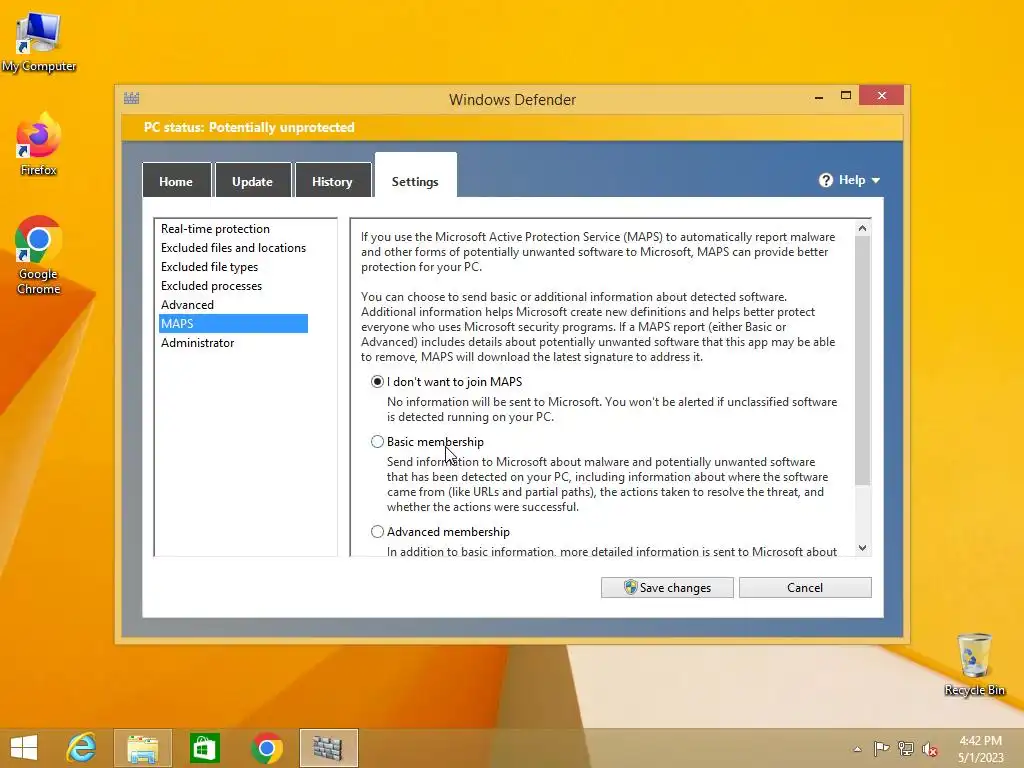Open Internet Explorer from the taskbar
The image size is (1024, 768).
tap(82, 748)
